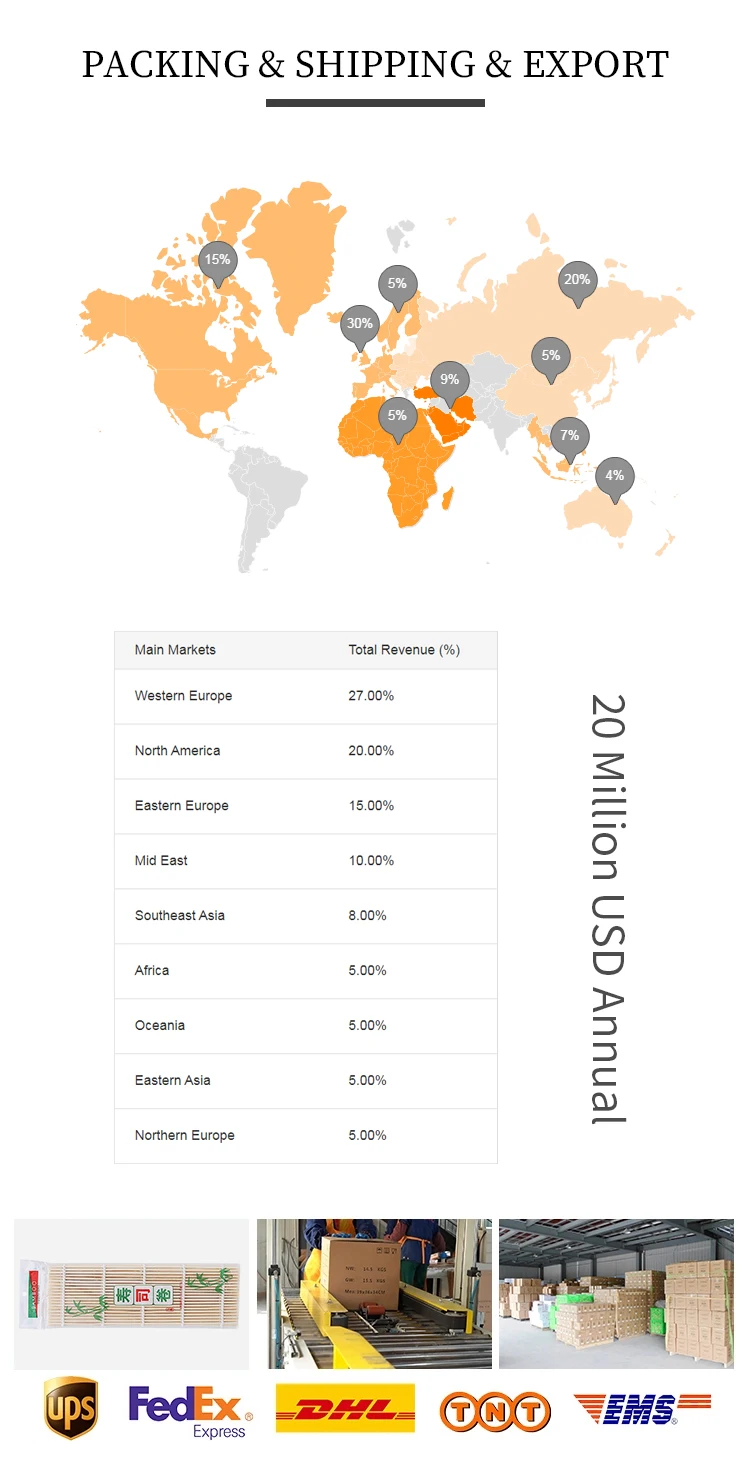Image resolution: width=750 pixels, height=1459 pixels.
Task: Click the Main Markets column header
Action: [175, 650]
